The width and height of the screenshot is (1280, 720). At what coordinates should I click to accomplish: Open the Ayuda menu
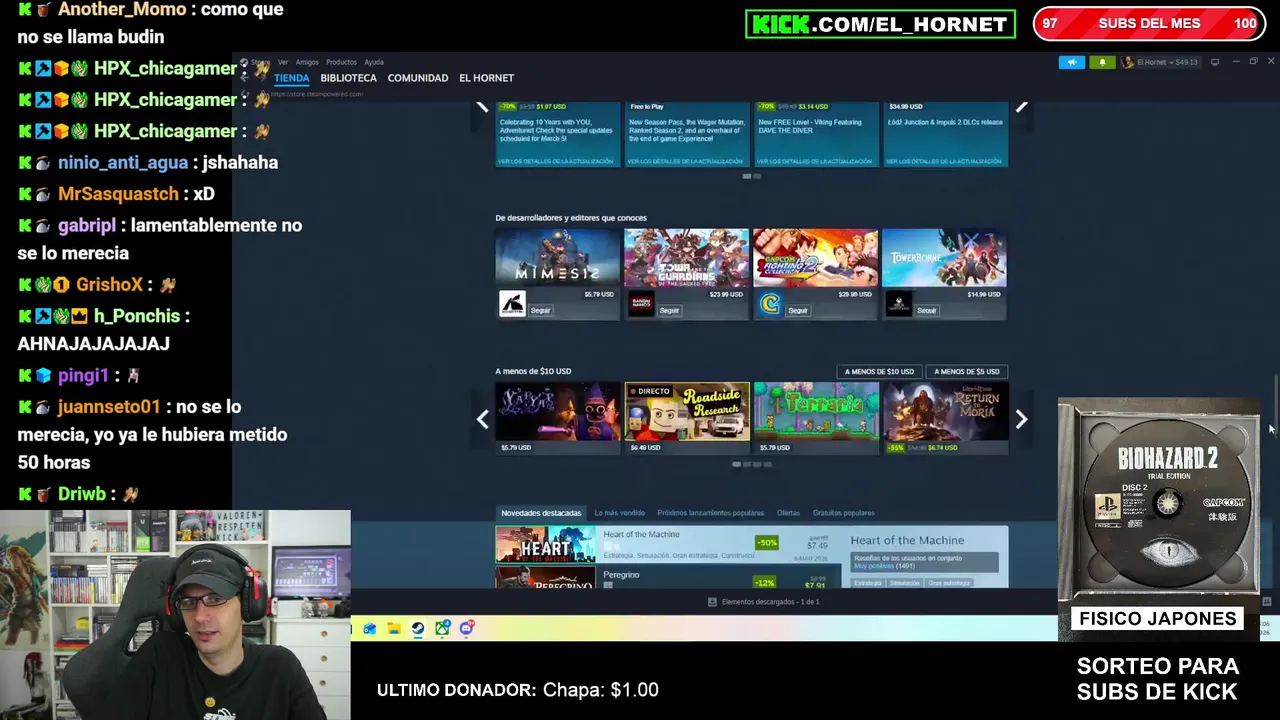click(374, 62)
